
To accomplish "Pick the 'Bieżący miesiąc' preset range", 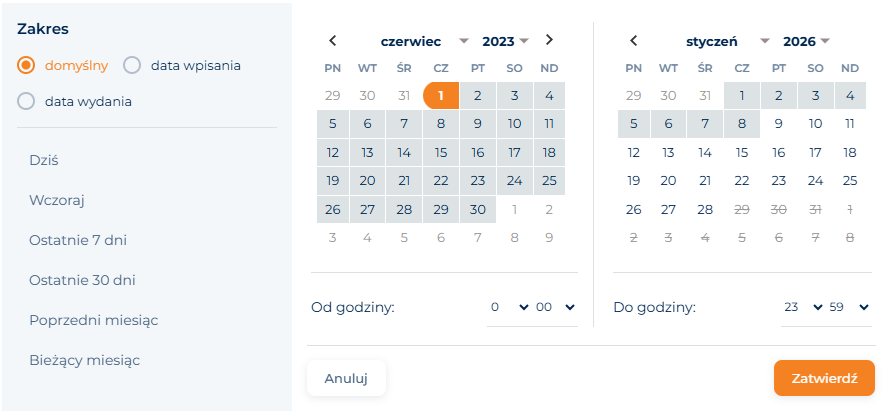I will click(85, 360).
